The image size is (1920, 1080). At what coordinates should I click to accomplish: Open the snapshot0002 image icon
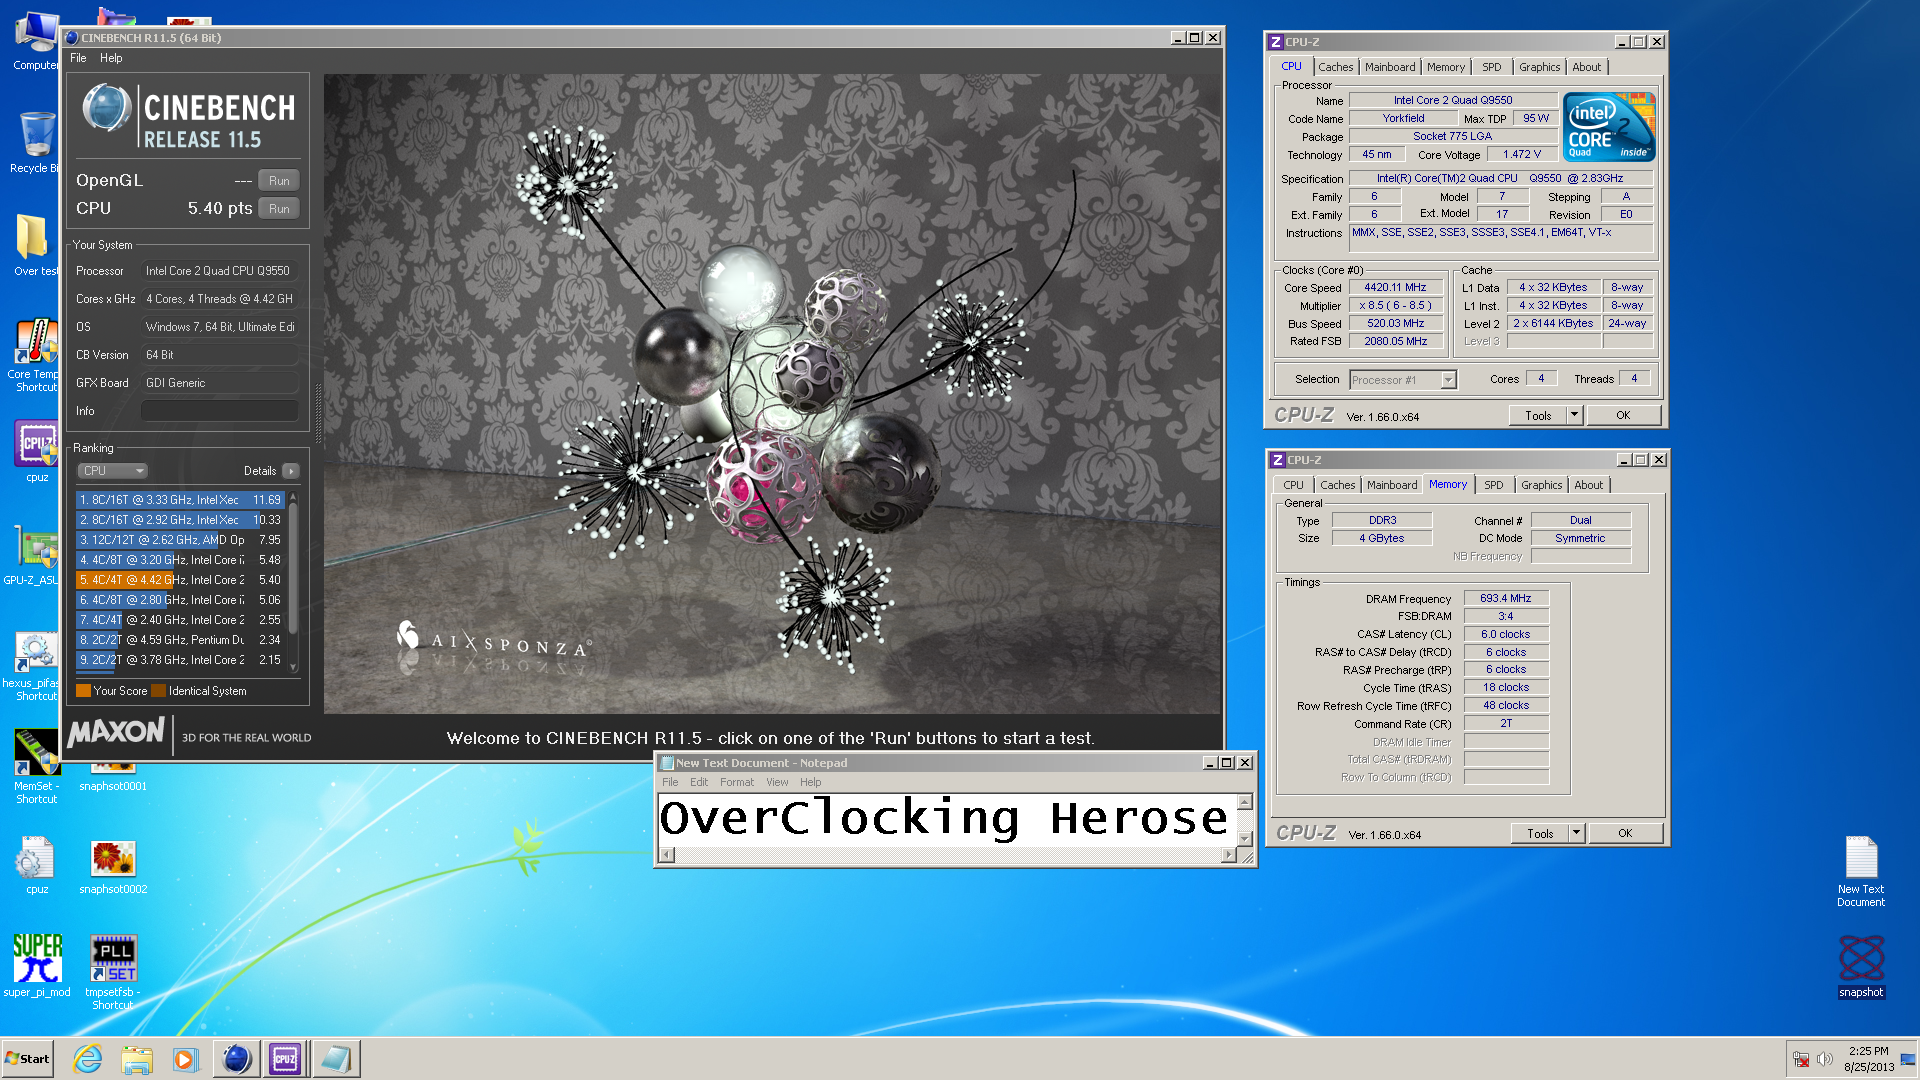113,866
